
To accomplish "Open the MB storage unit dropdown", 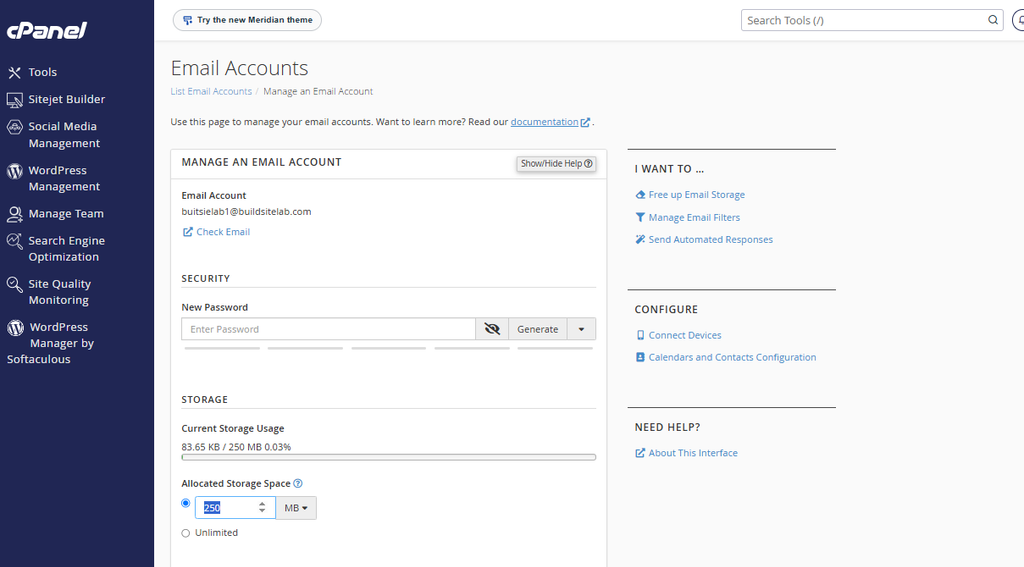I will point(296,508).
